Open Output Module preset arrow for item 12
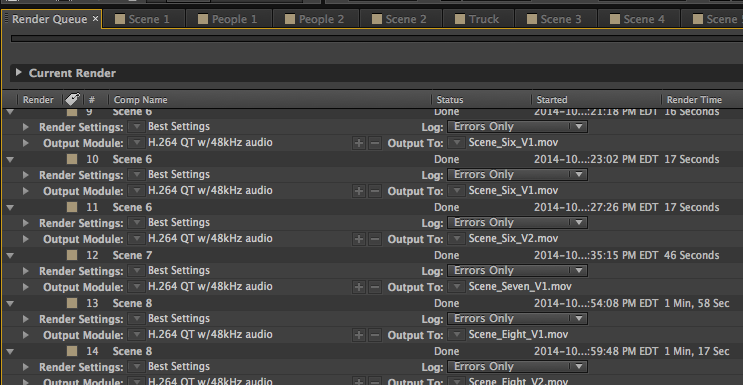Screen dimensions: 743x385 tap(136, 287)
